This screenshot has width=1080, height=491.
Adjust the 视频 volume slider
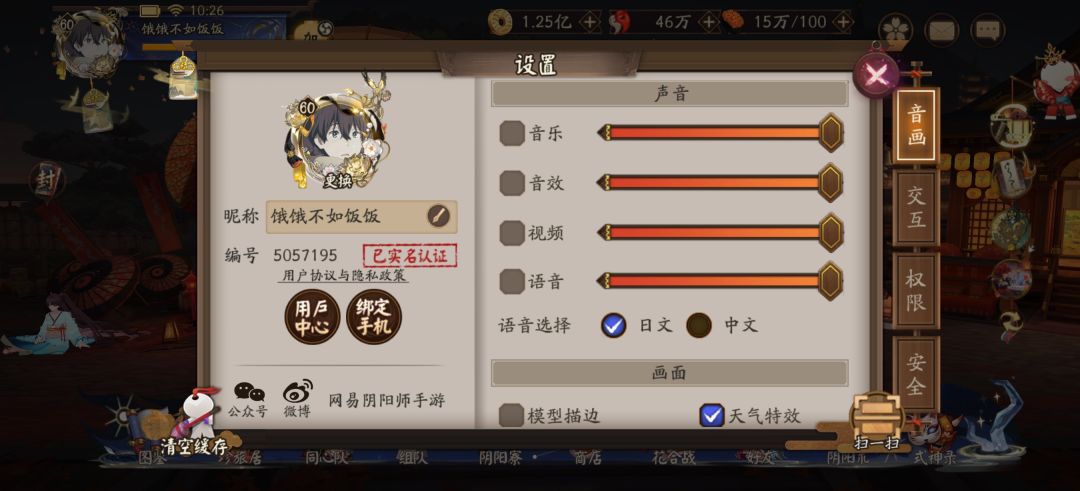click(x=720, y=233)
